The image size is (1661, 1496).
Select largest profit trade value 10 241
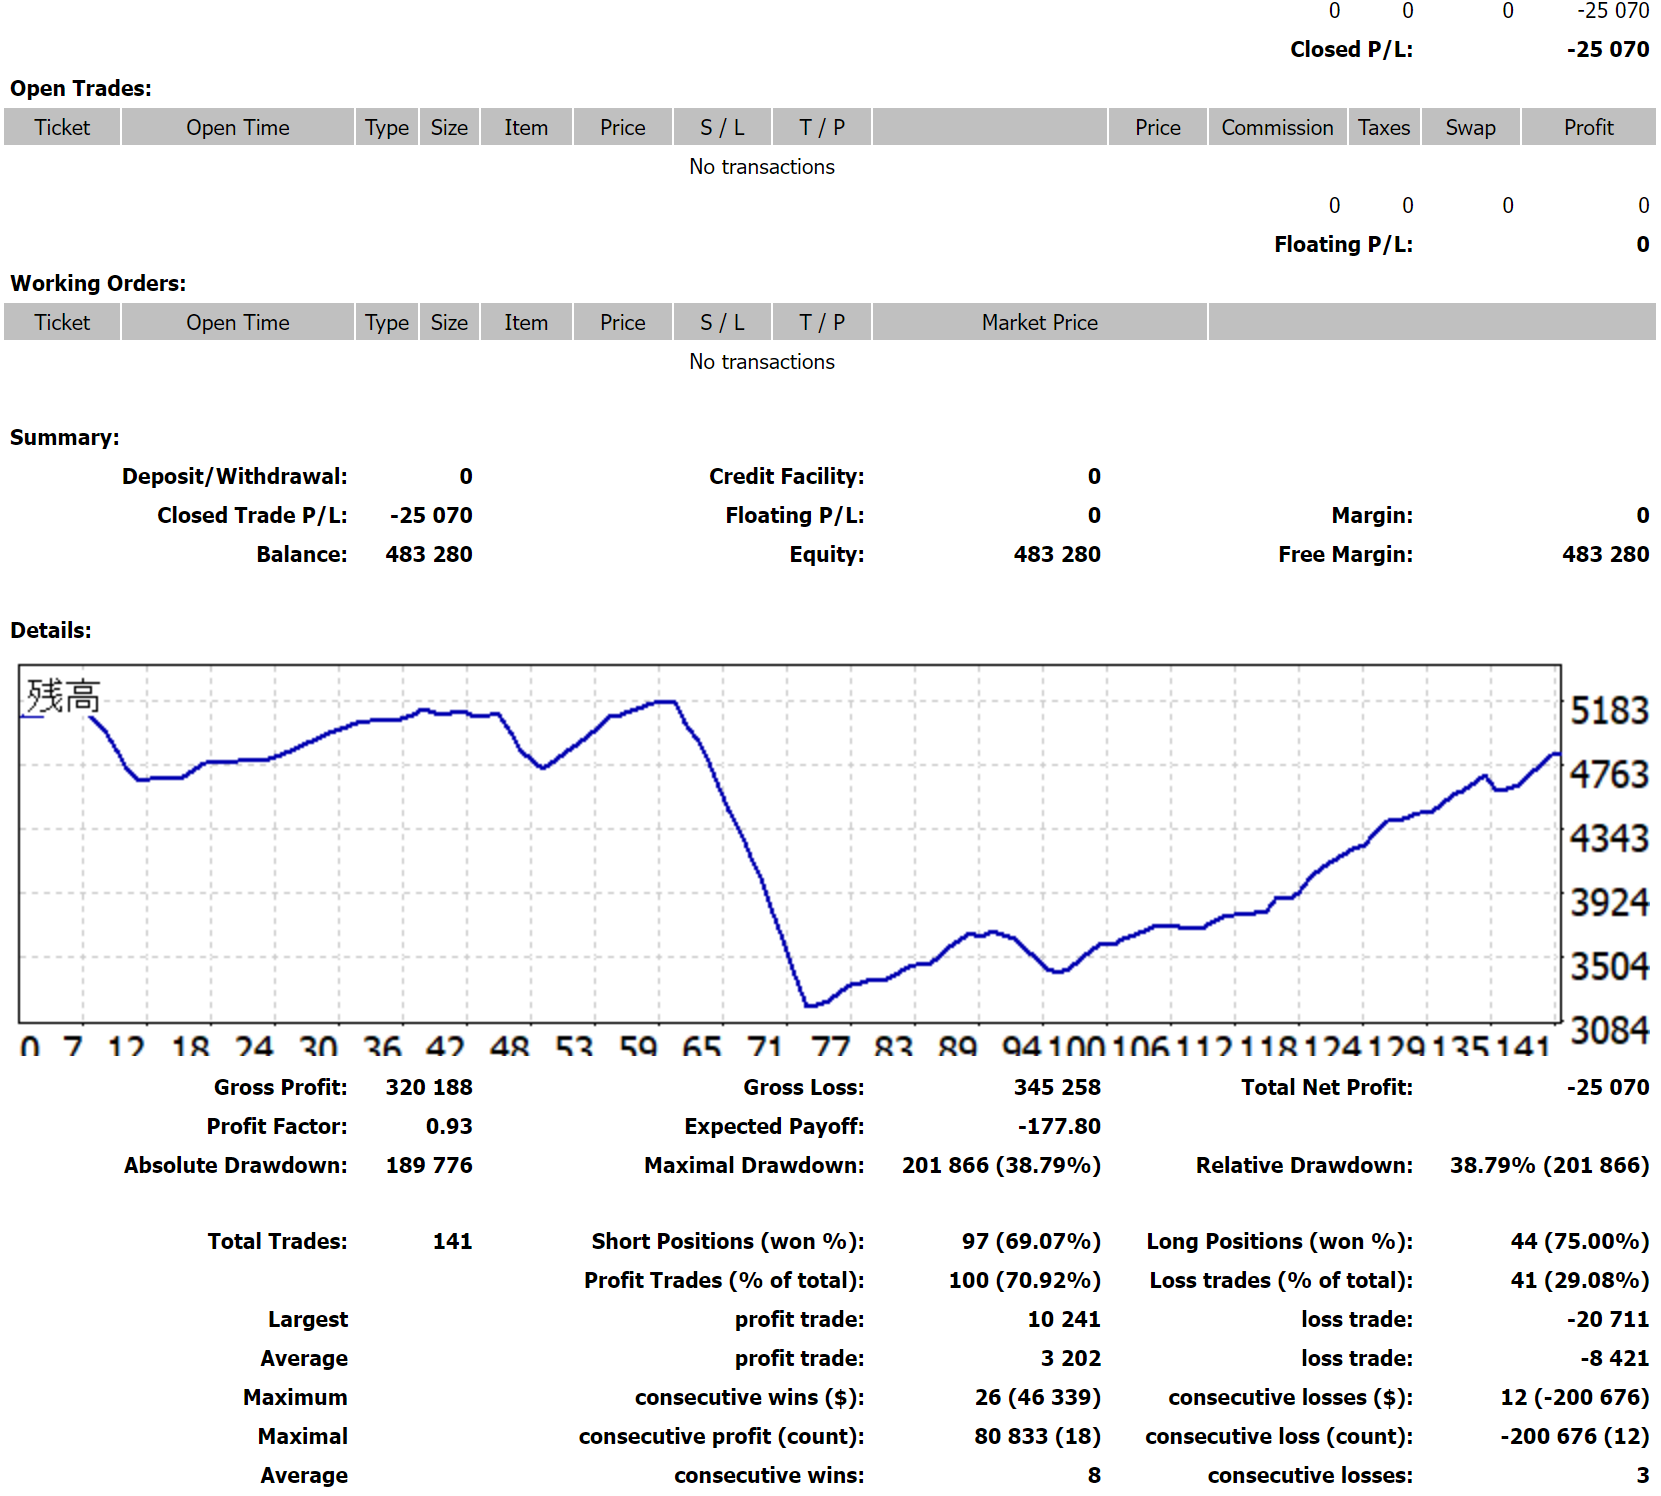tap(1064, 1319)
